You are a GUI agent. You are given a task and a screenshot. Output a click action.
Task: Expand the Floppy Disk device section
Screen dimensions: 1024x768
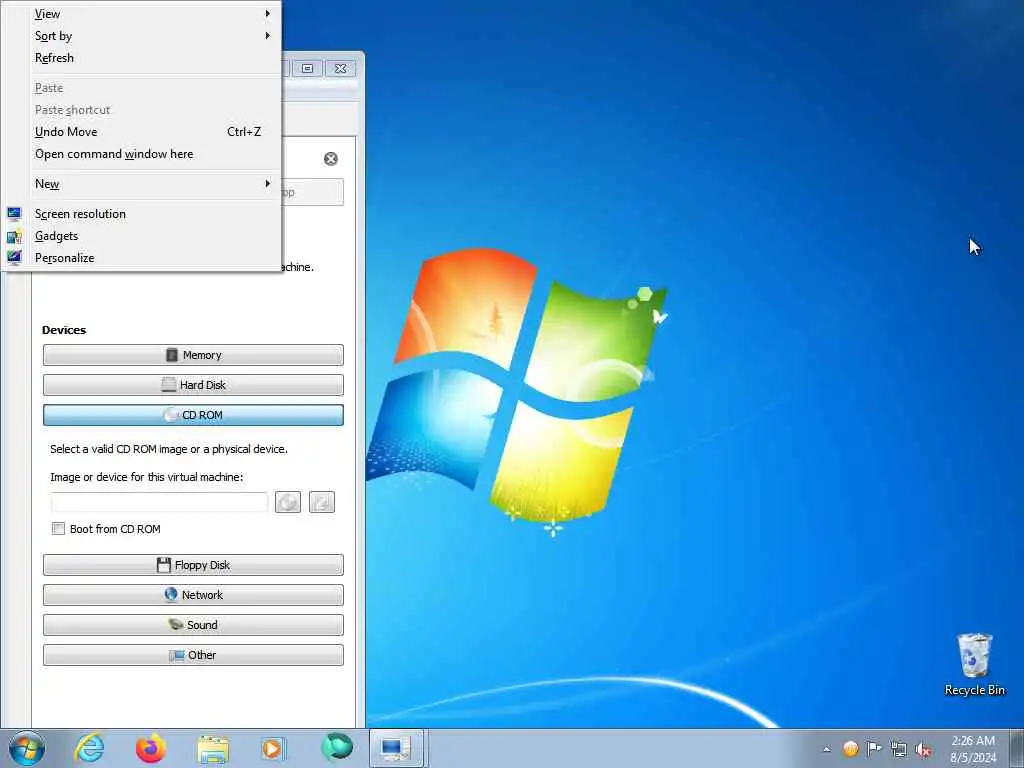(193, 565)
